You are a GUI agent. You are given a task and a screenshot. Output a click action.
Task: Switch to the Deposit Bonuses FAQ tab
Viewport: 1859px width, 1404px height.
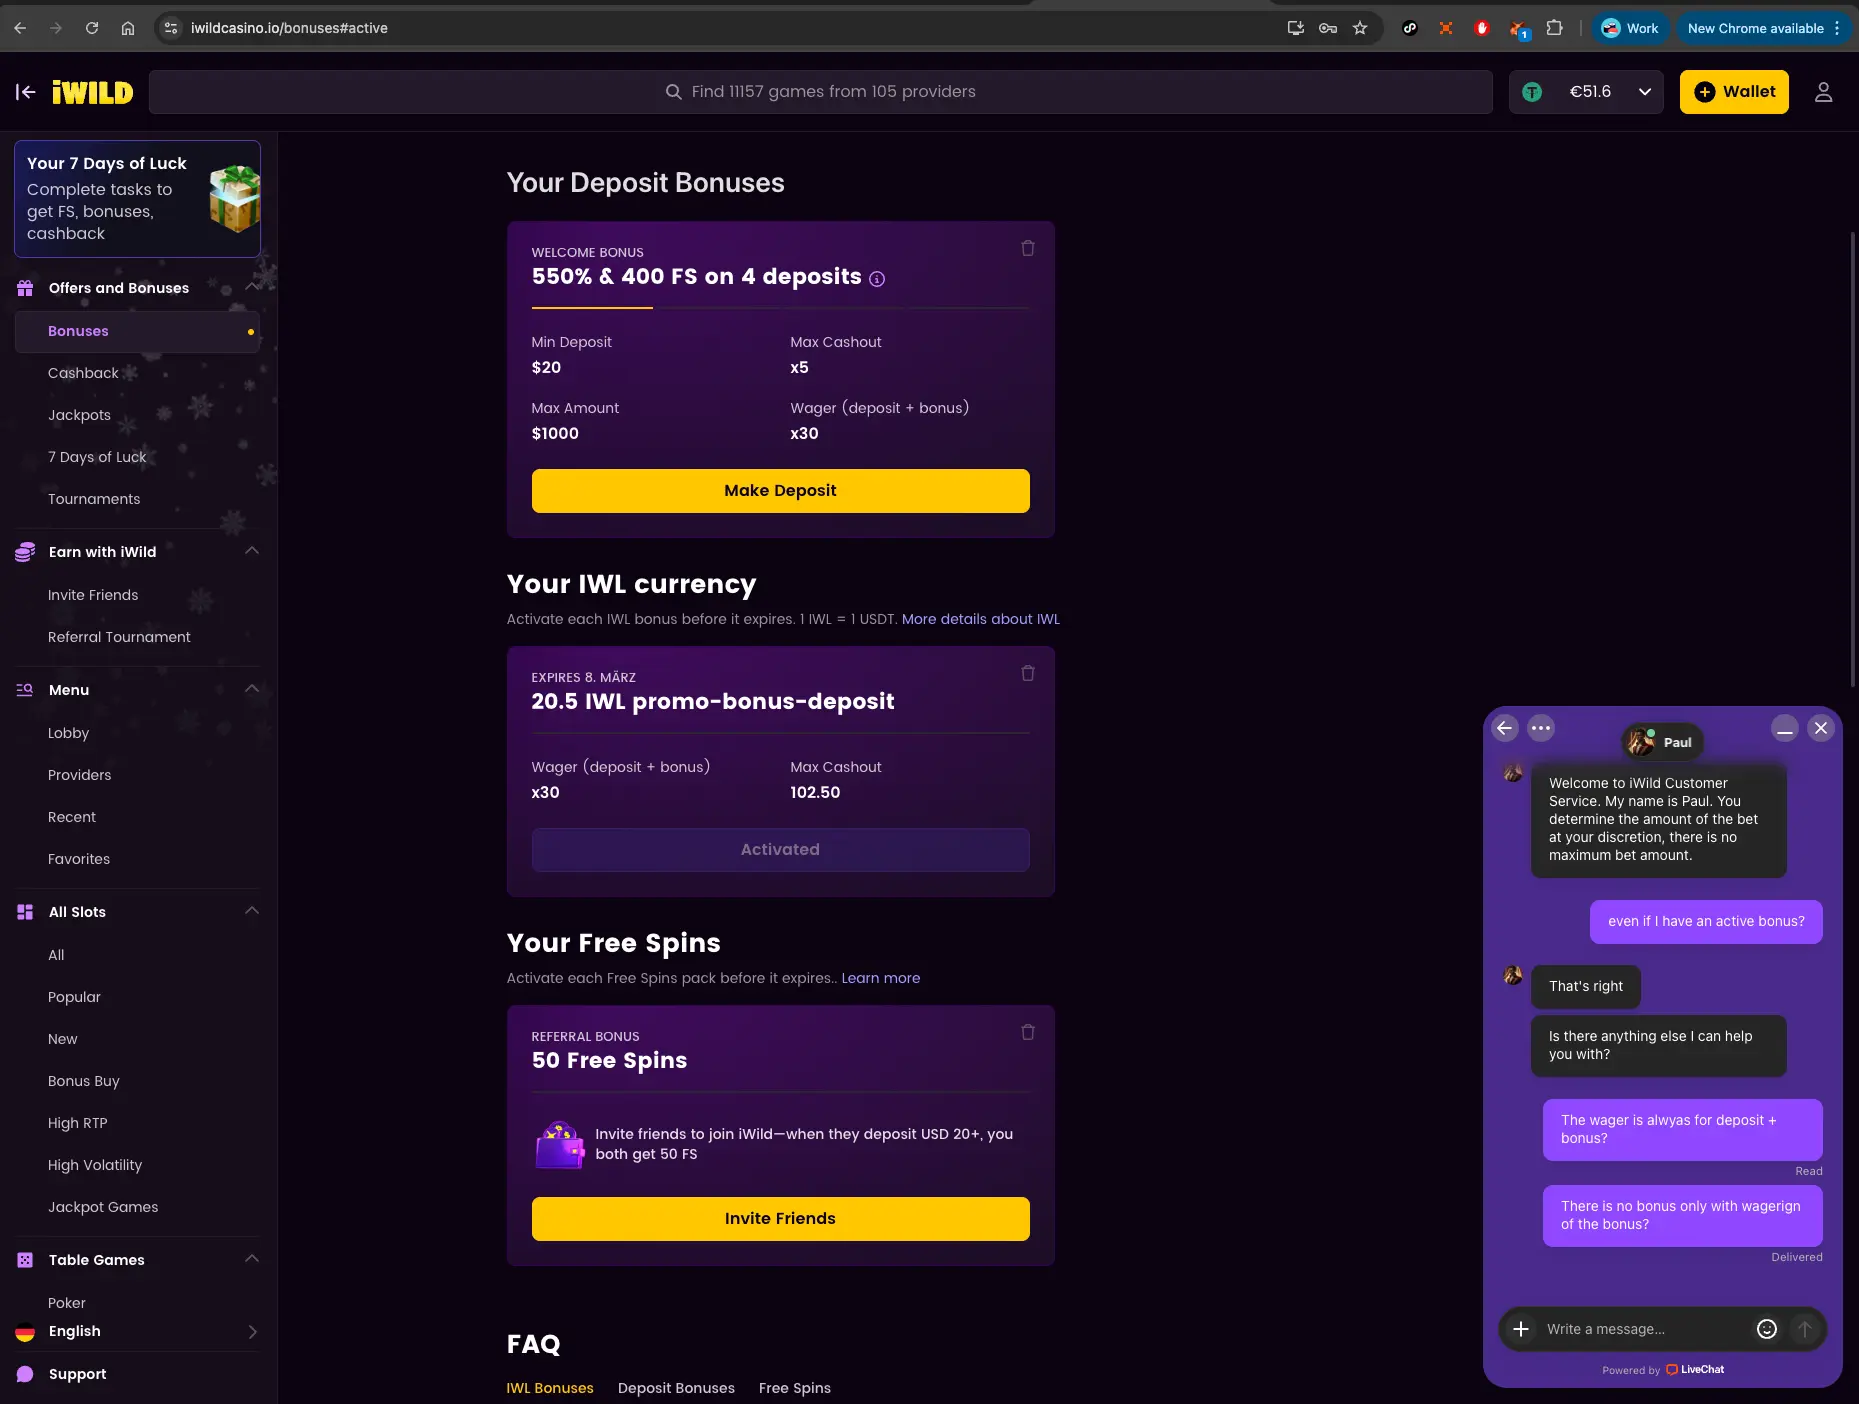(x=676, y=1388)
